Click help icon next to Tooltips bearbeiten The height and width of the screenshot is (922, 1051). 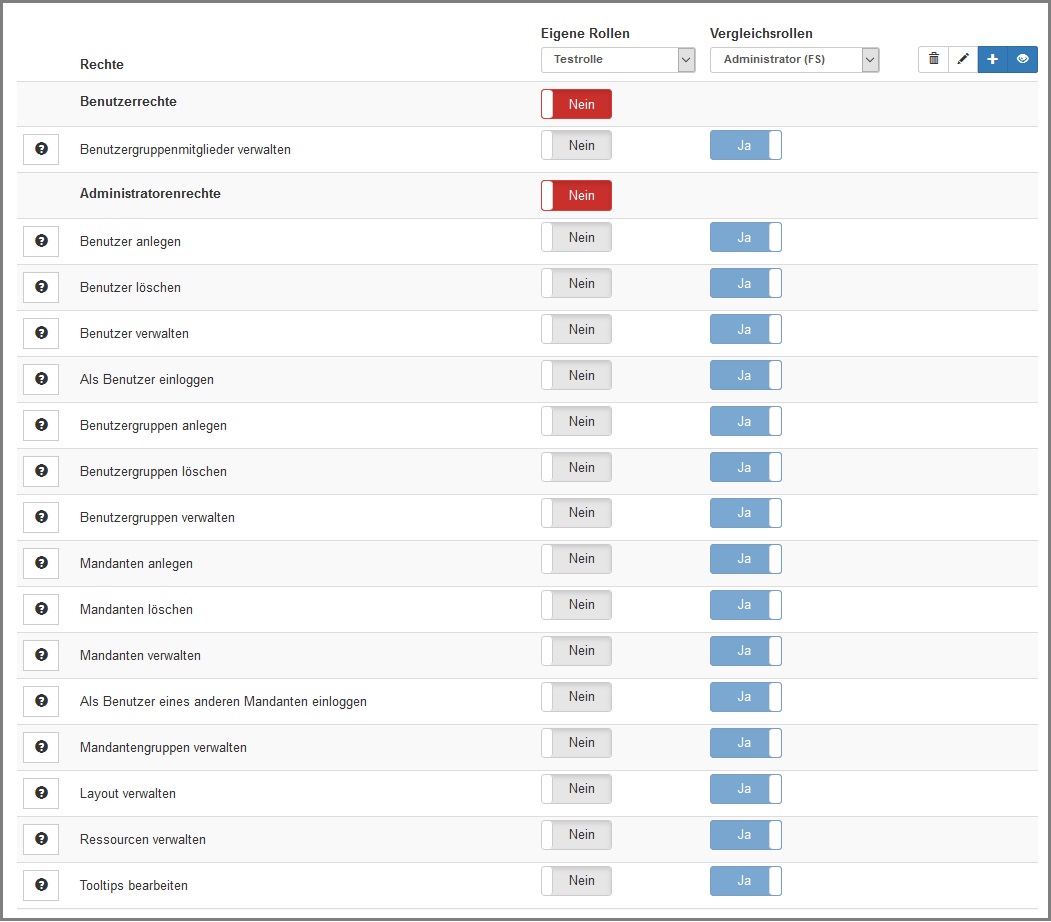point(41,885)
